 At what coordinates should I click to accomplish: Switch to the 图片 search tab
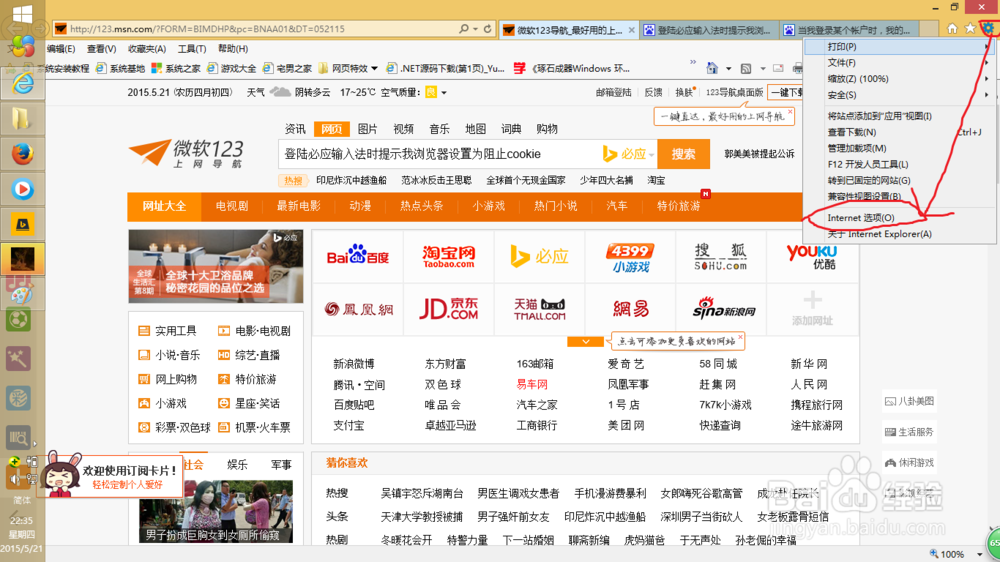coord(367,129)
